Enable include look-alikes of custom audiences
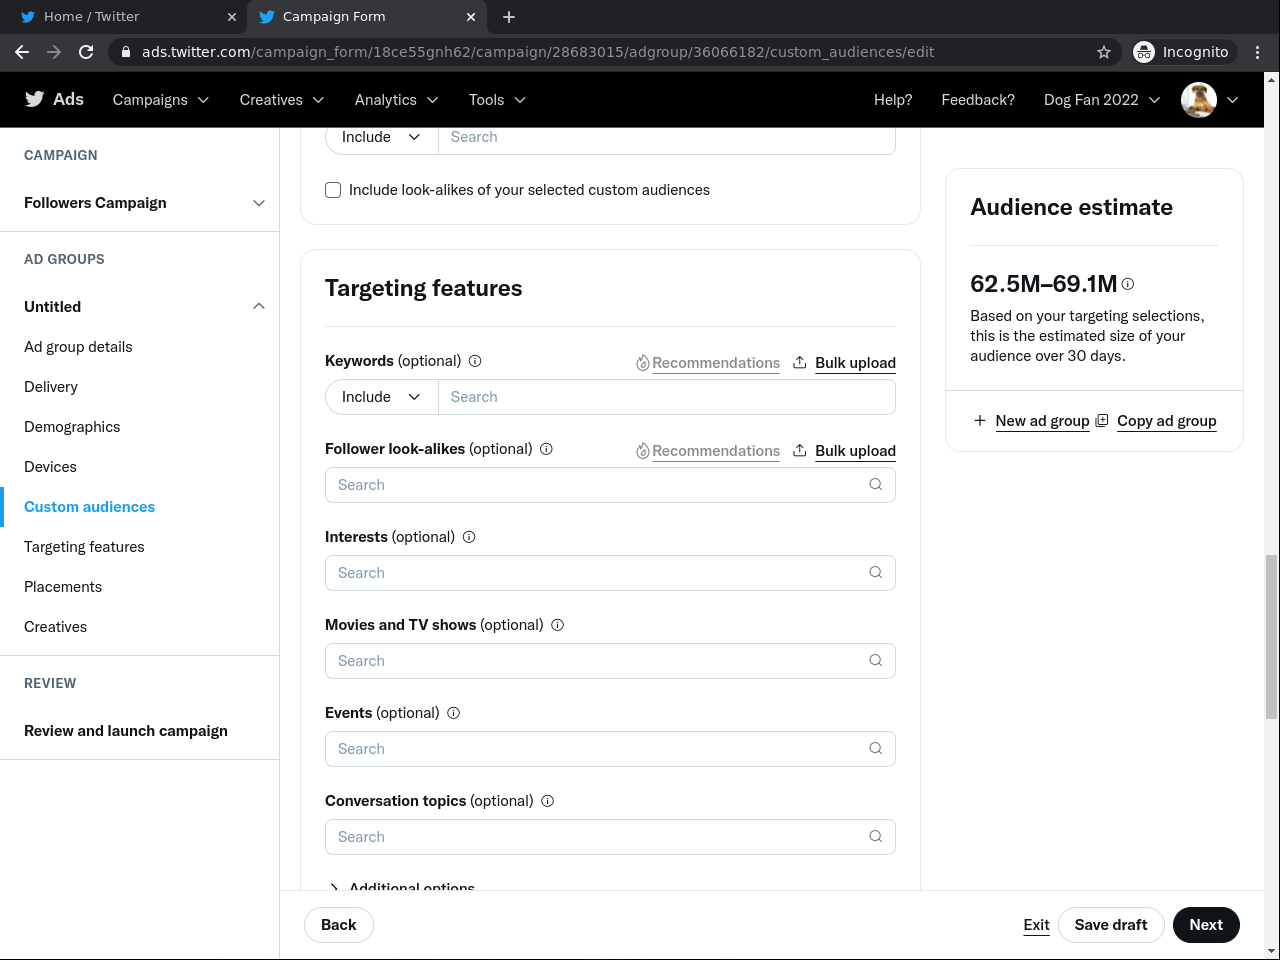The height and width of the screenshot is (960, 1280). pyautogui.click(x=333, y=190)
